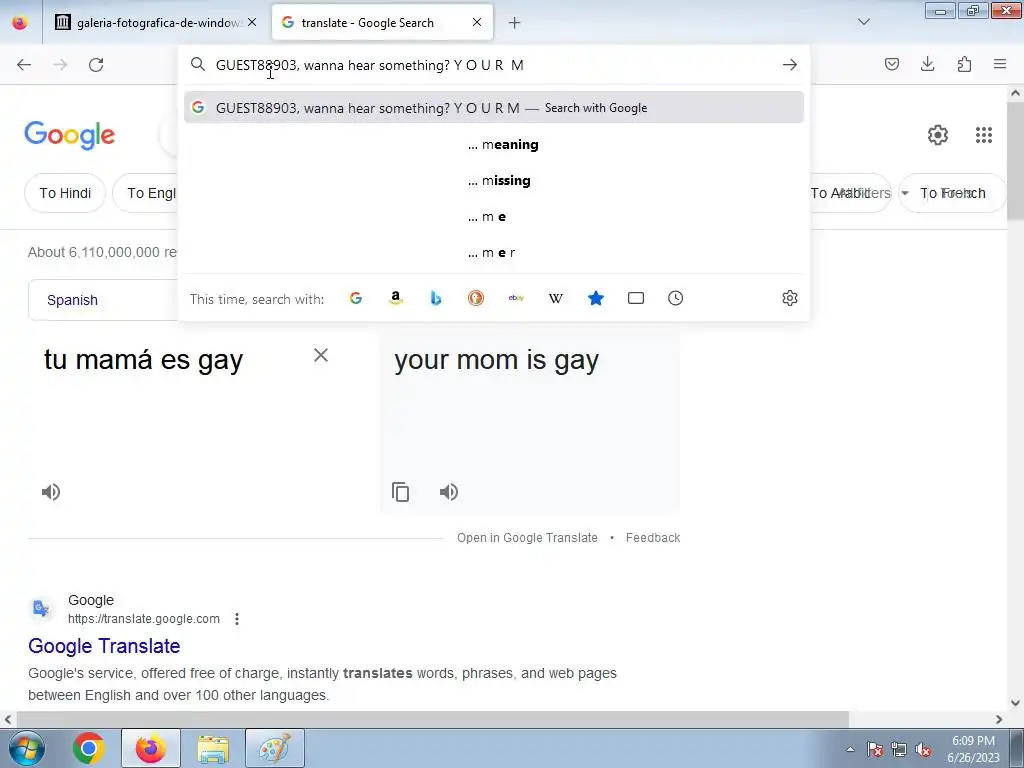This screenshot has height=768, width=1024.
Task: Open the muted volume tray icon
Action: [x=923, y=749]
